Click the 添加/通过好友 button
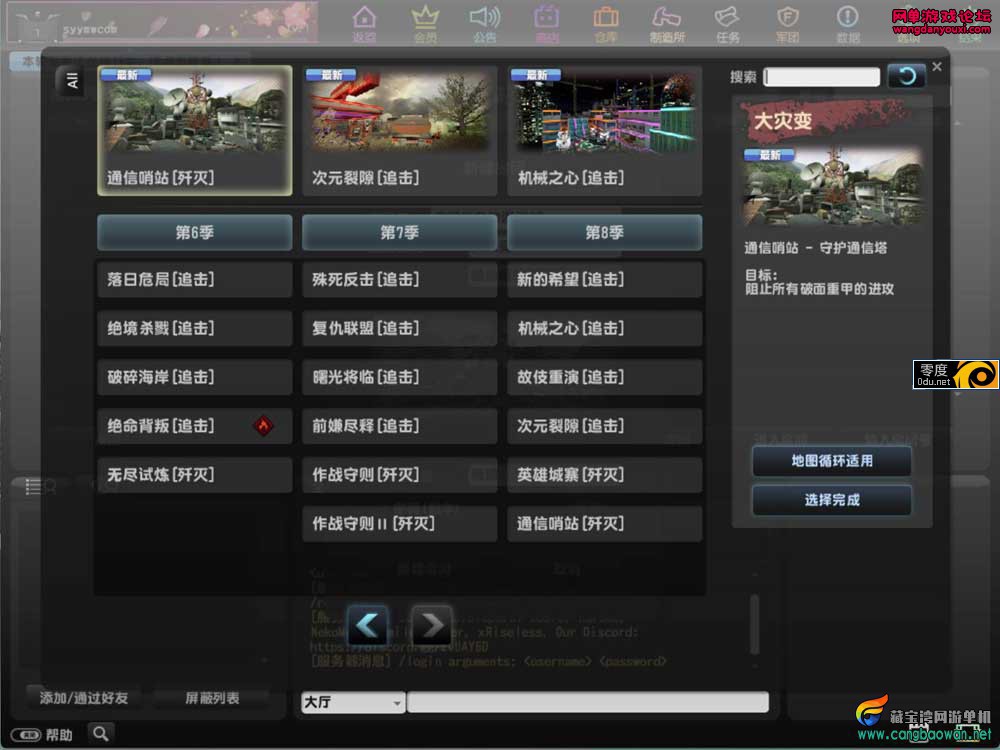 pos(84,698)
